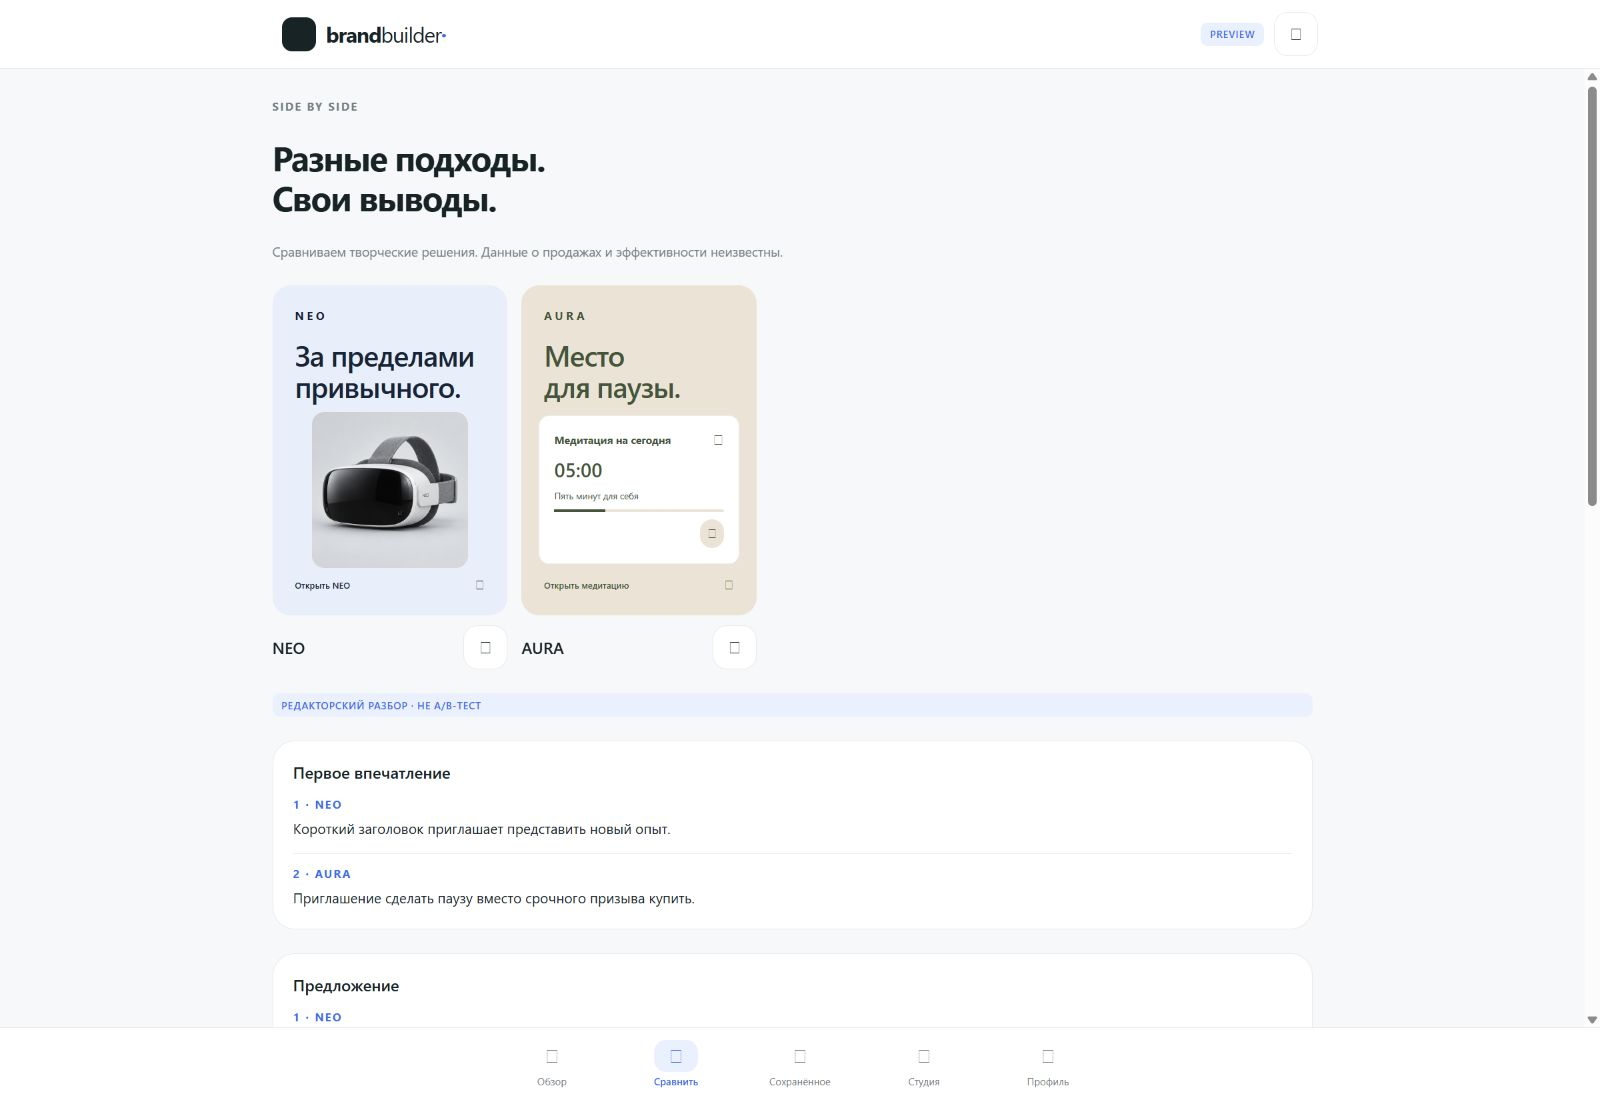Click the Редакторский разбор · не A/B-тест banner

(x=792, y=705)
